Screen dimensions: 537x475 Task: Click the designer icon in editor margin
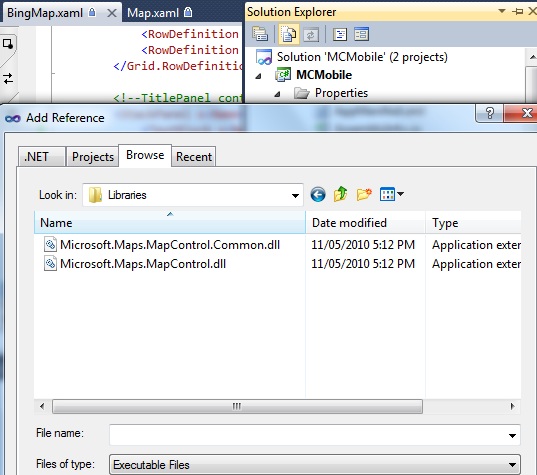pyautogui.click(x=8, y=44)
